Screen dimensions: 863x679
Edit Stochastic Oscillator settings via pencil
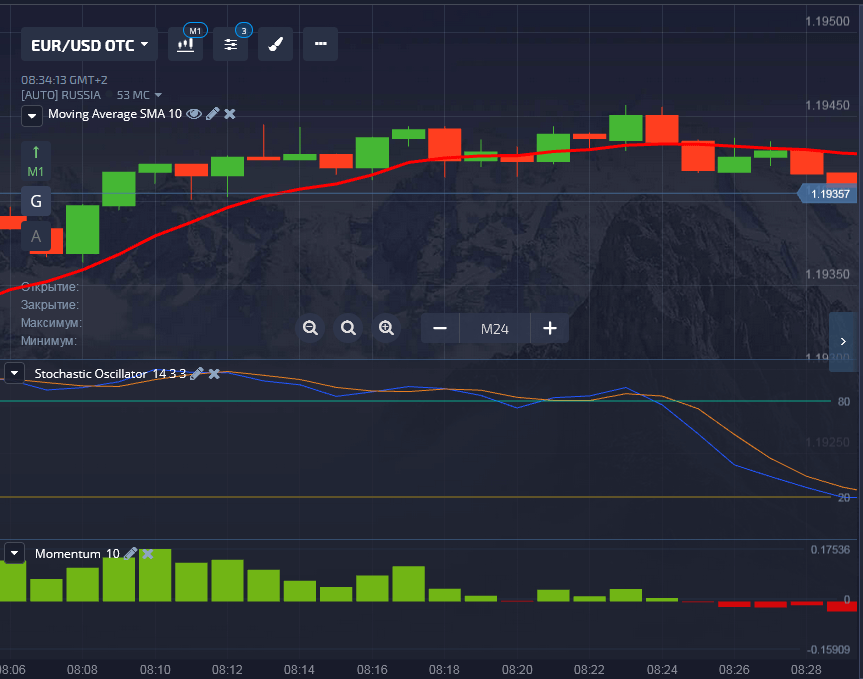[197, 373]
